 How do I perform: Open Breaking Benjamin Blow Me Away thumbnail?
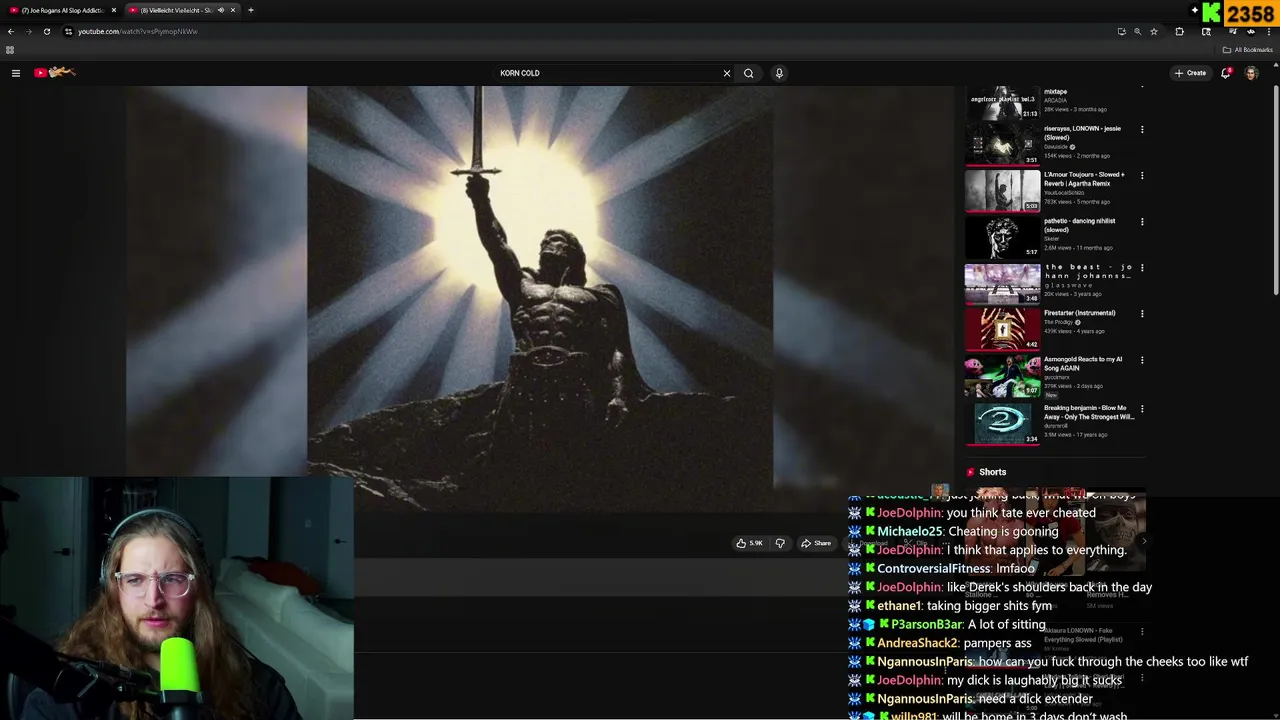click(x=1002, y=424)
